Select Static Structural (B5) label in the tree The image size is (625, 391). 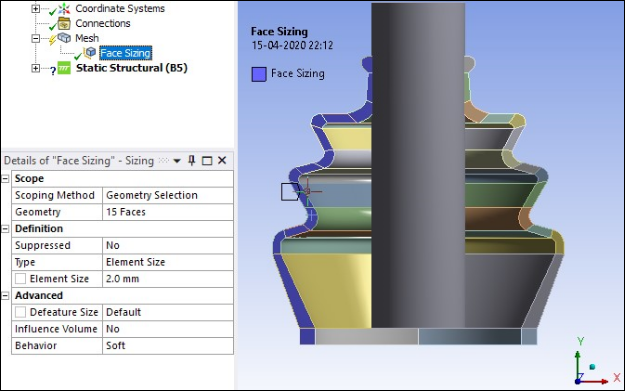point(132,68)
